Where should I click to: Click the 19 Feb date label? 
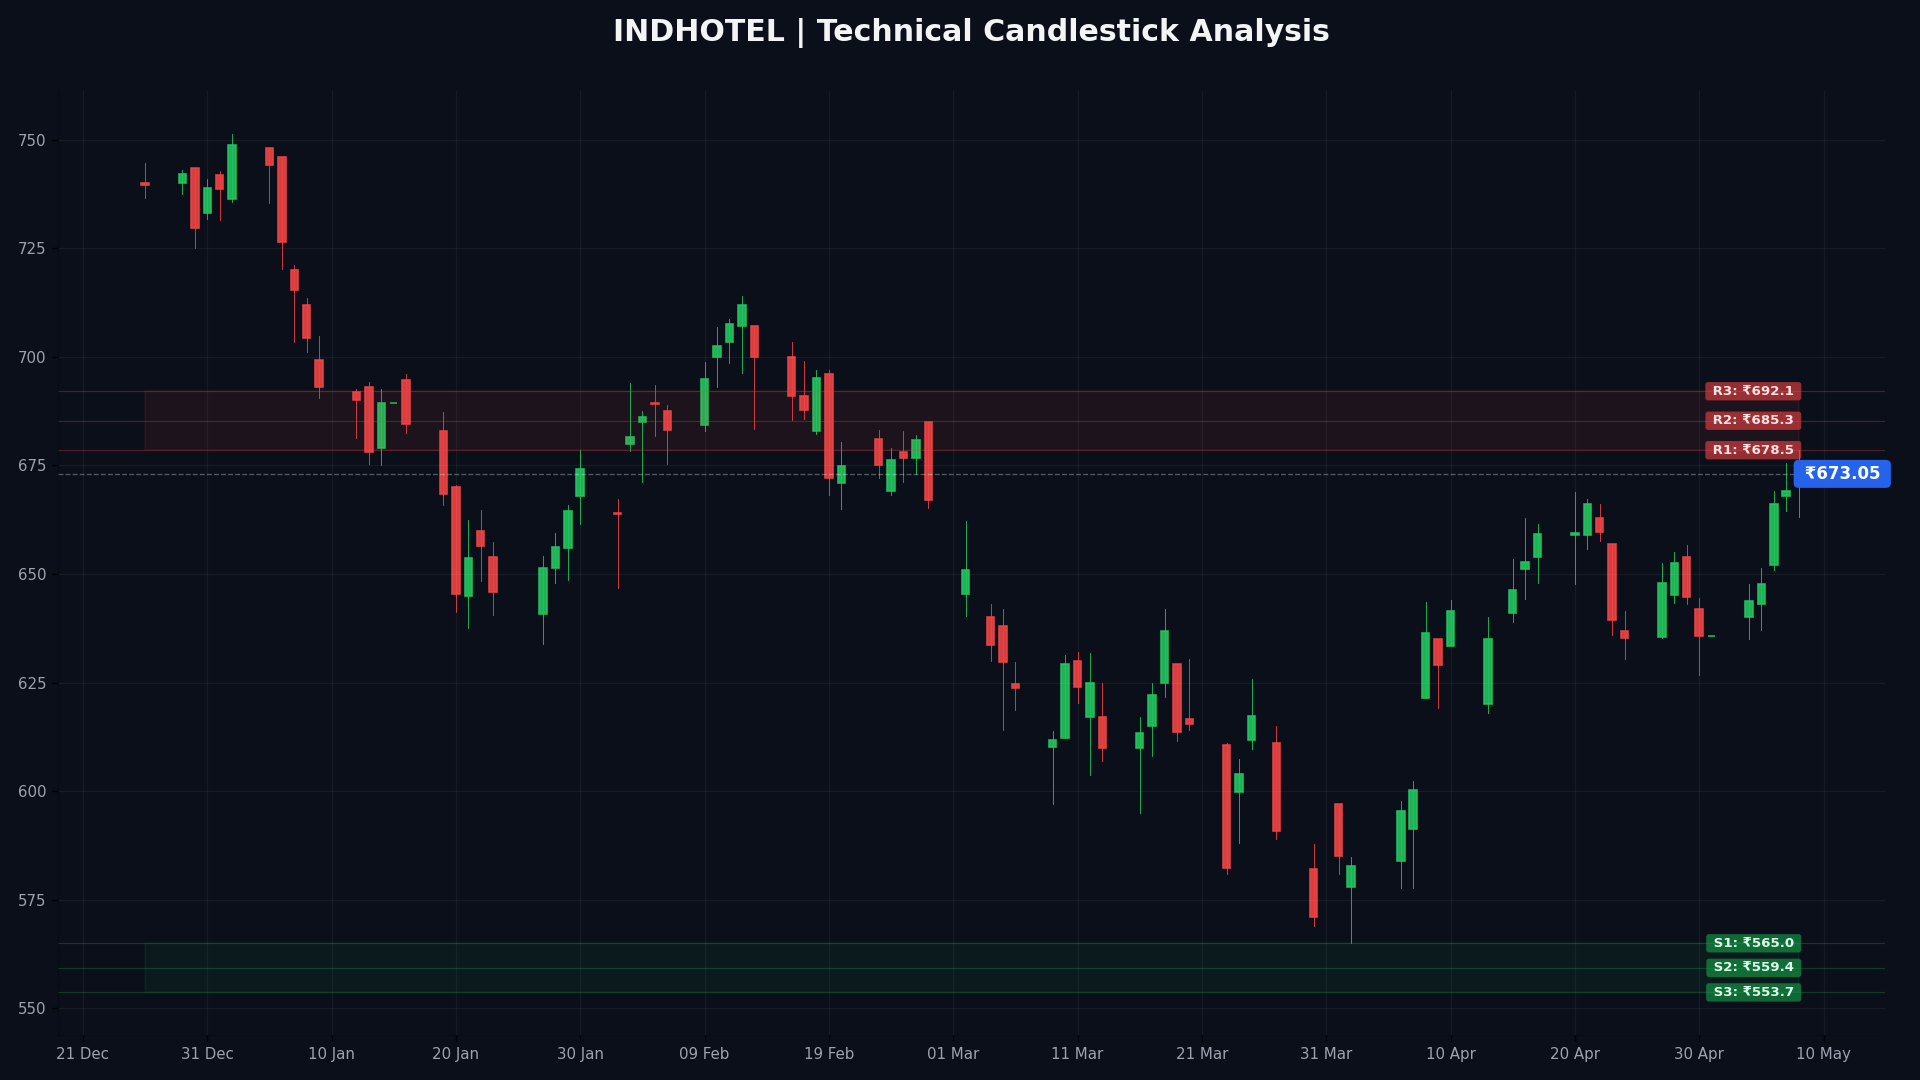click(x=829, y=1054)
